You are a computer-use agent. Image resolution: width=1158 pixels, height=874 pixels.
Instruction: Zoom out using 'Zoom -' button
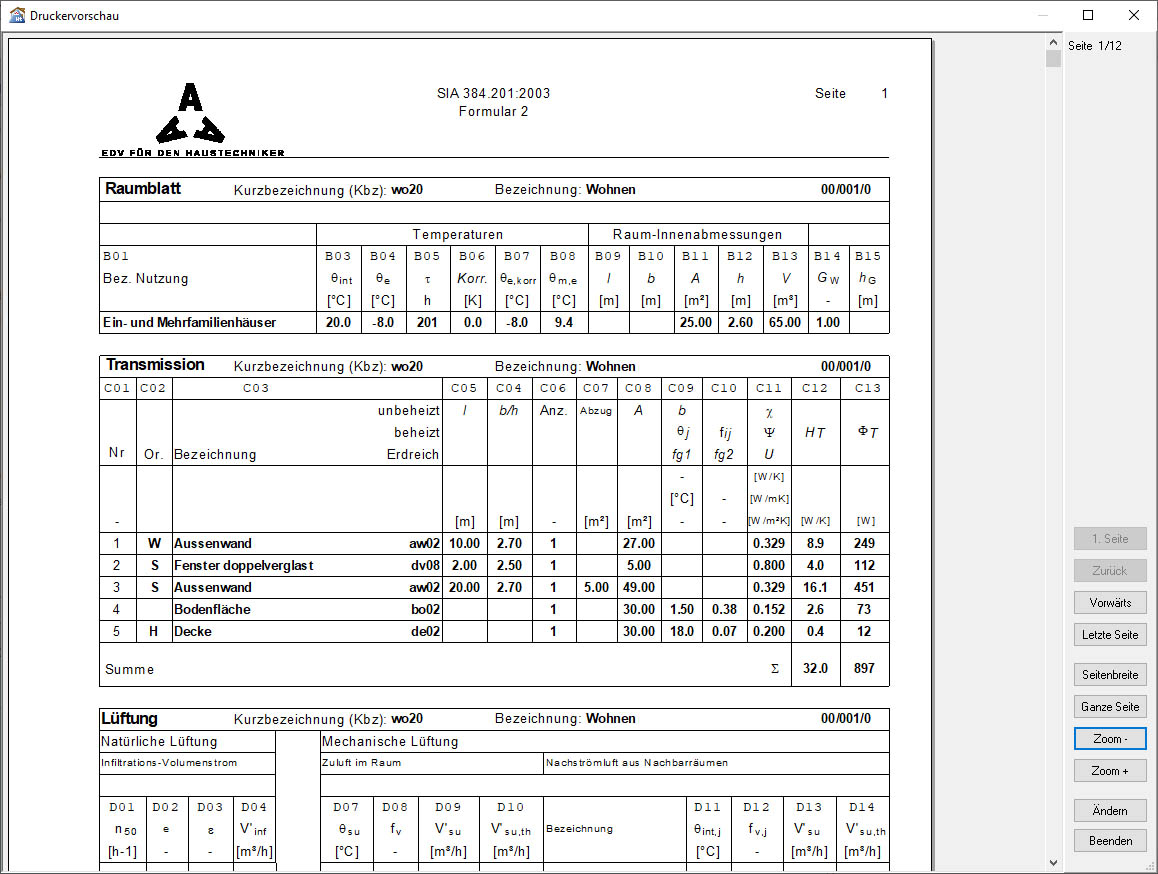pyautogui.click(x=1110, y=739)
